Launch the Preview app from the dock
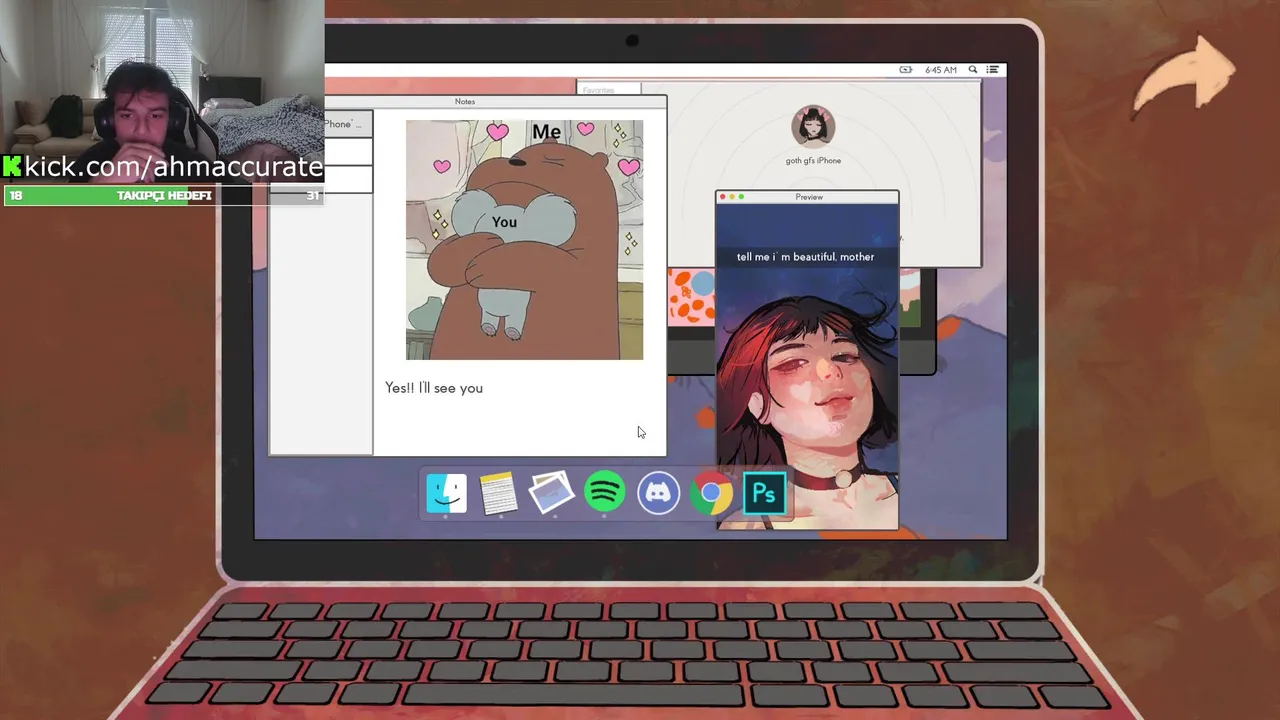The height and width of the screenshot is (720, 1280). (x=551, y=493)
